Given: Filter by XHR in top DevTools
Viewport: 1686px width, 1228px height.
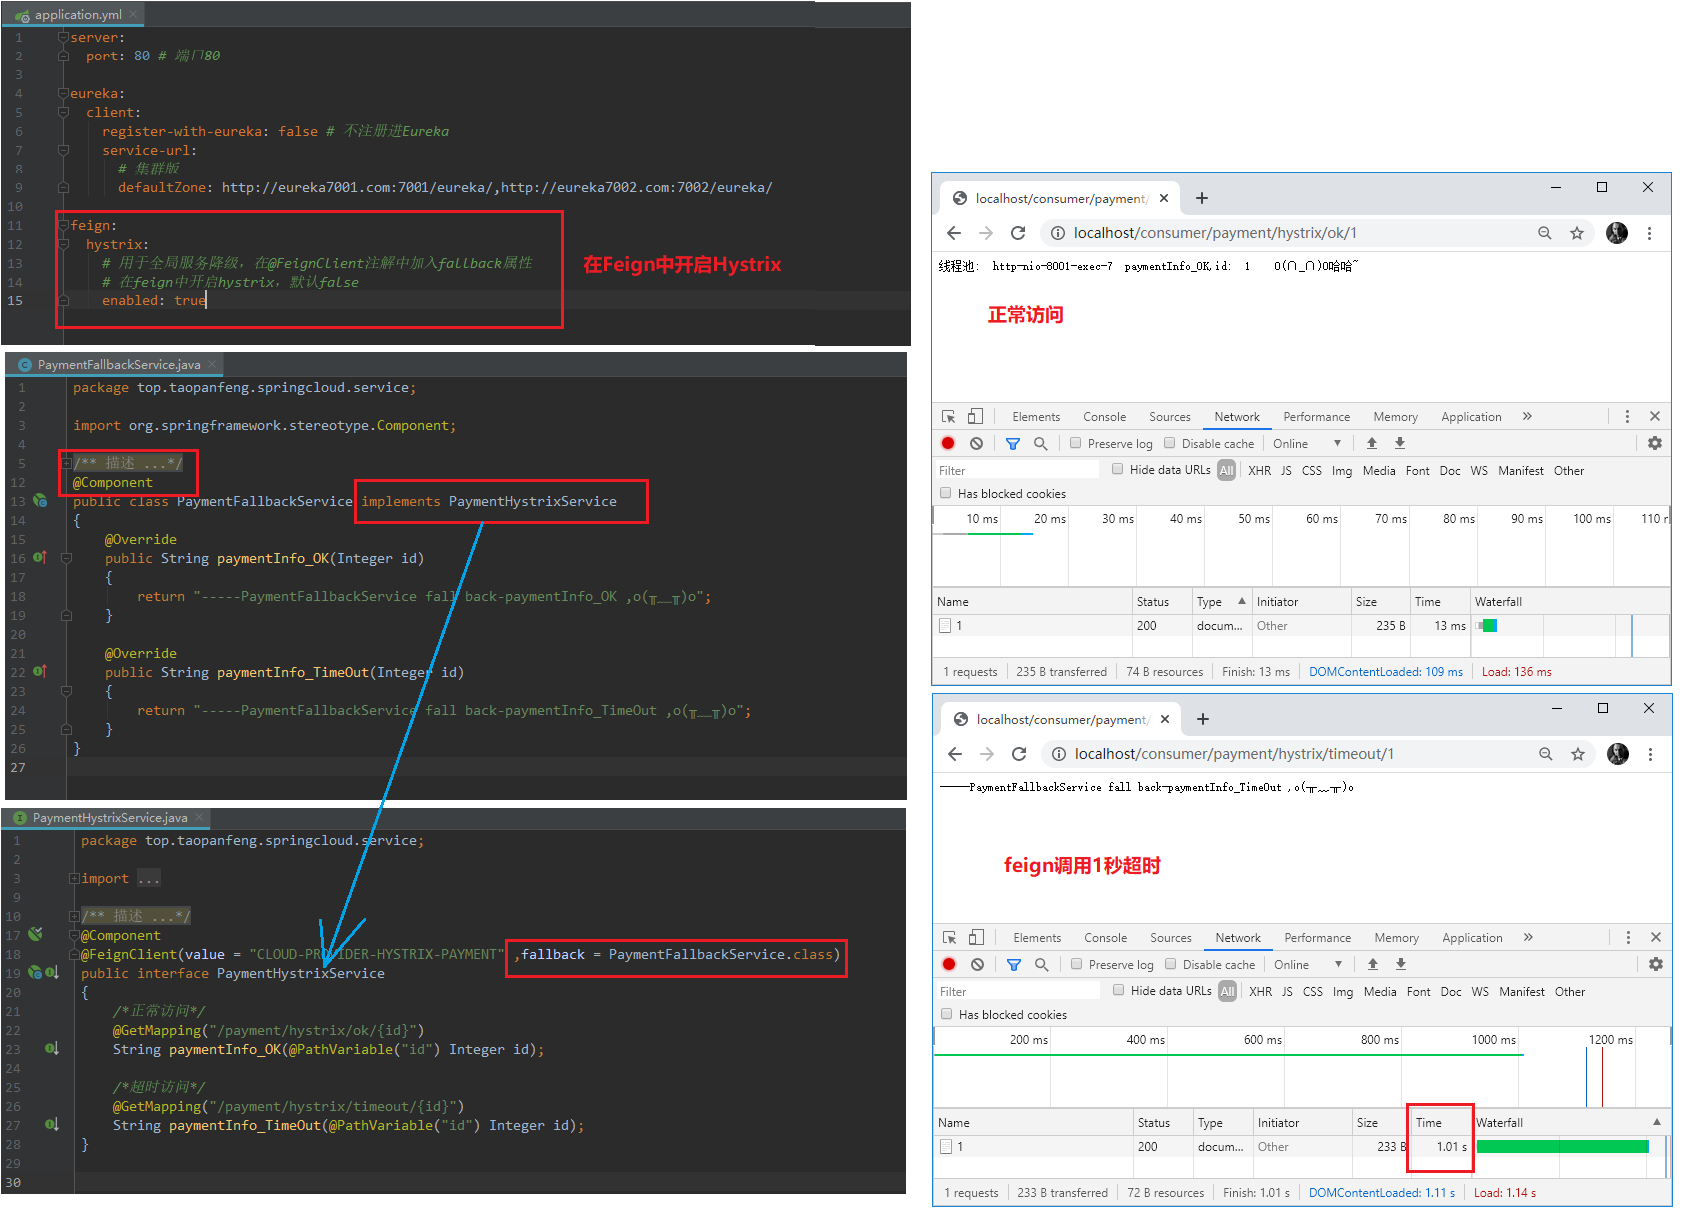Looking at the screenshot, I should [1260, 470].
